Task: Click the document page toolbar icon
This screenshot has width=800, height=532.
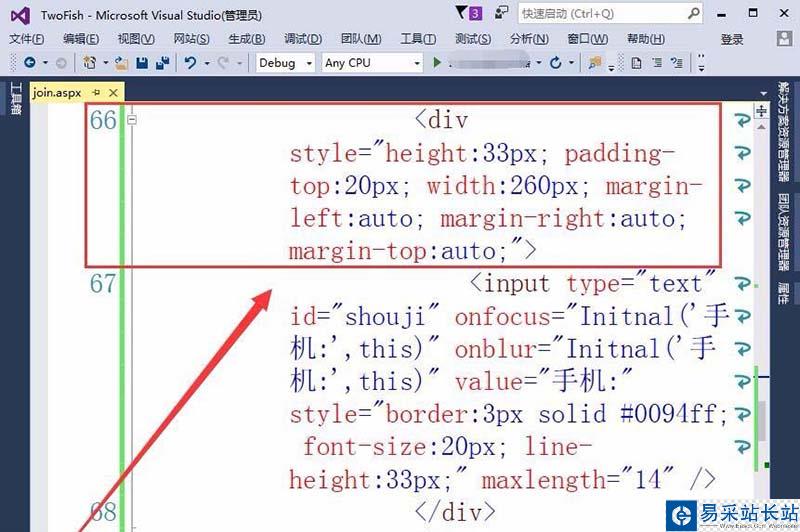Action: click(636, 63)
